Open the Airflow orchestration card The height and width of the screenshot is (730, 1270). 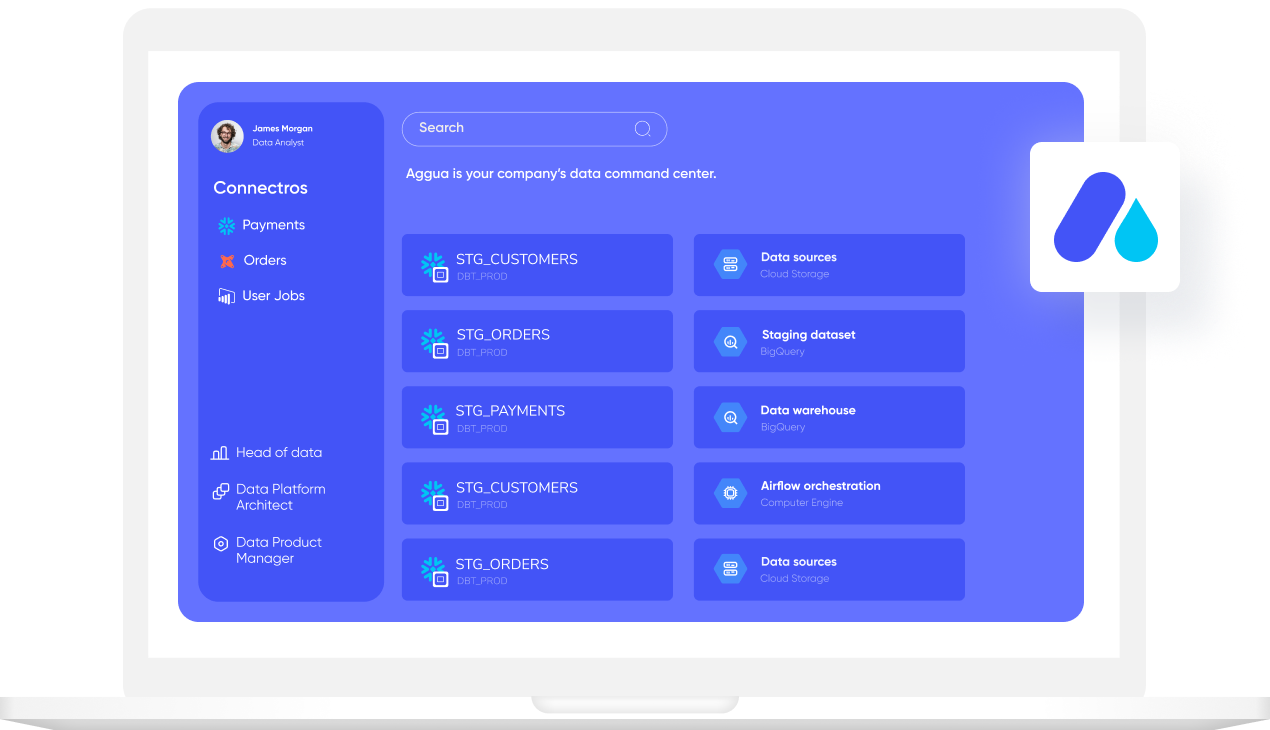829,493
